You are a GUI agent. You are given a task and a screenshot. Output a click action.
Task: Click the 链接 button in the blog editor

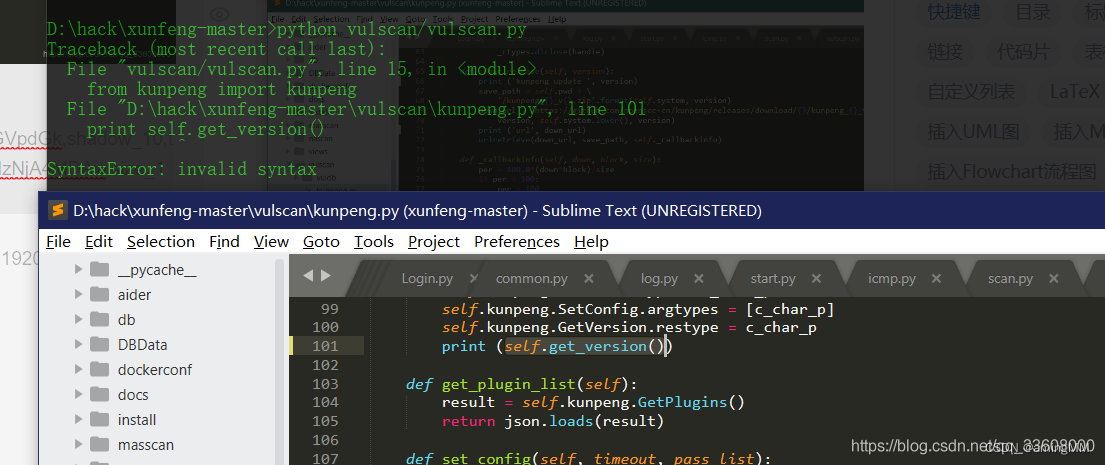[x=945, y=51]
